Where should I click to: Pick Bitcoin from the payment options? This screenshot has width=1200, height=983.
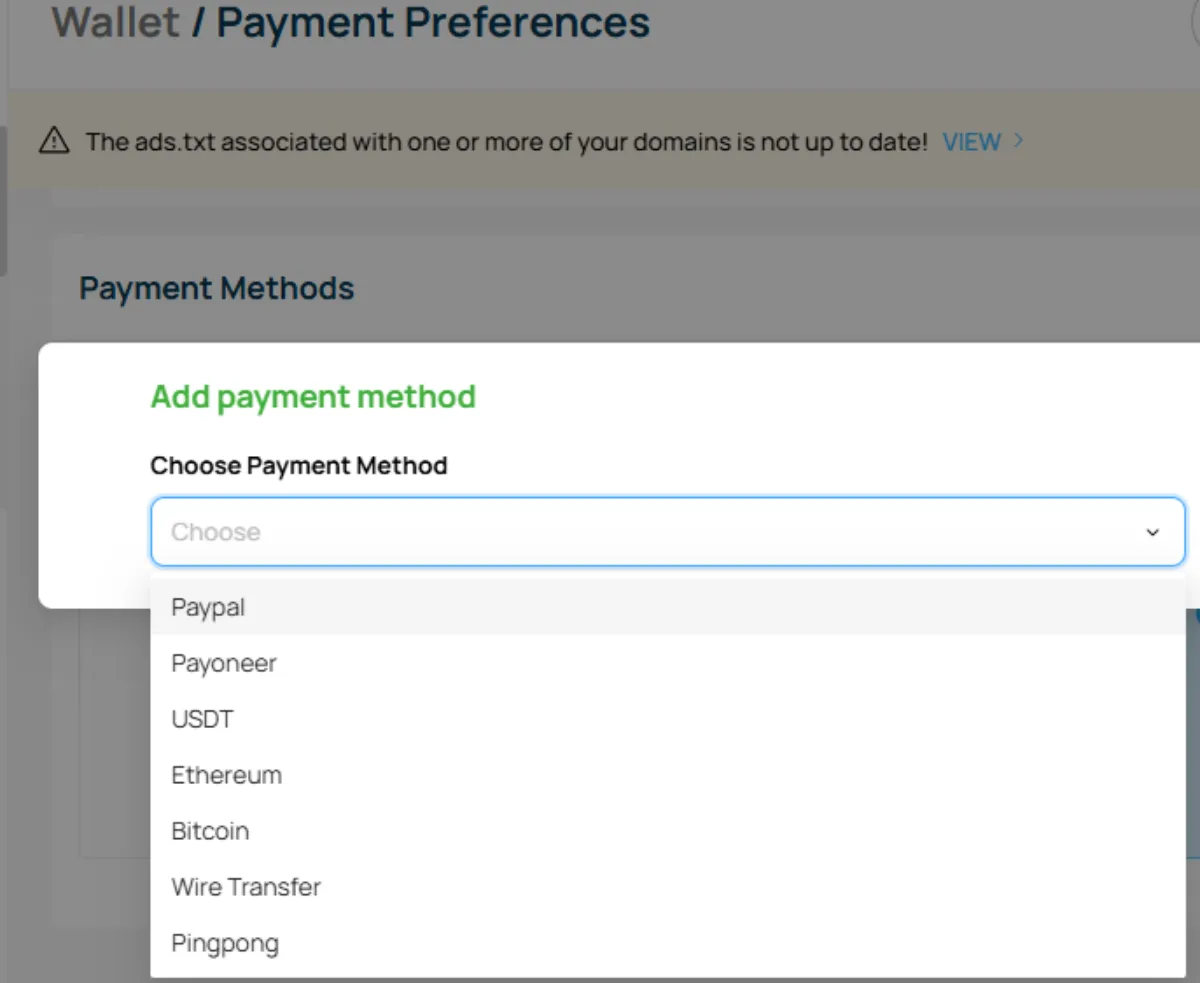210,831
